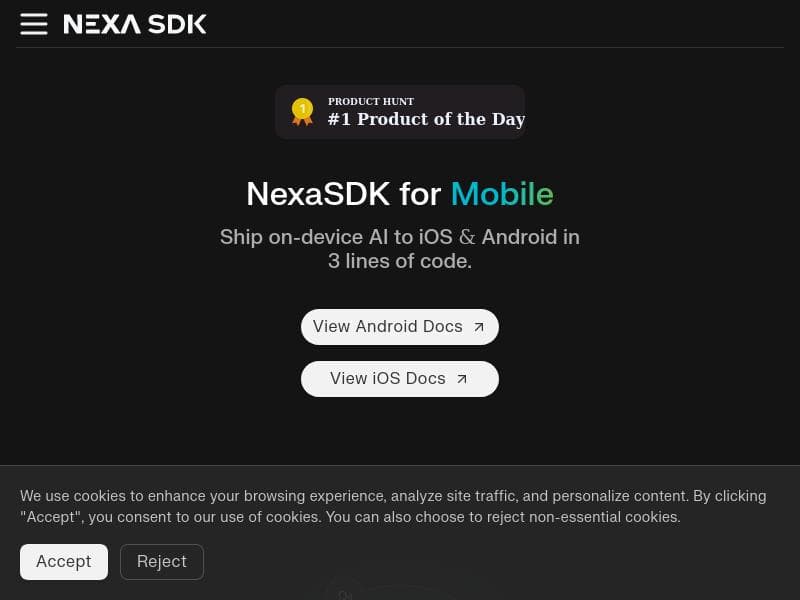Open the #1 Product of the Day link

click(427, 119)
